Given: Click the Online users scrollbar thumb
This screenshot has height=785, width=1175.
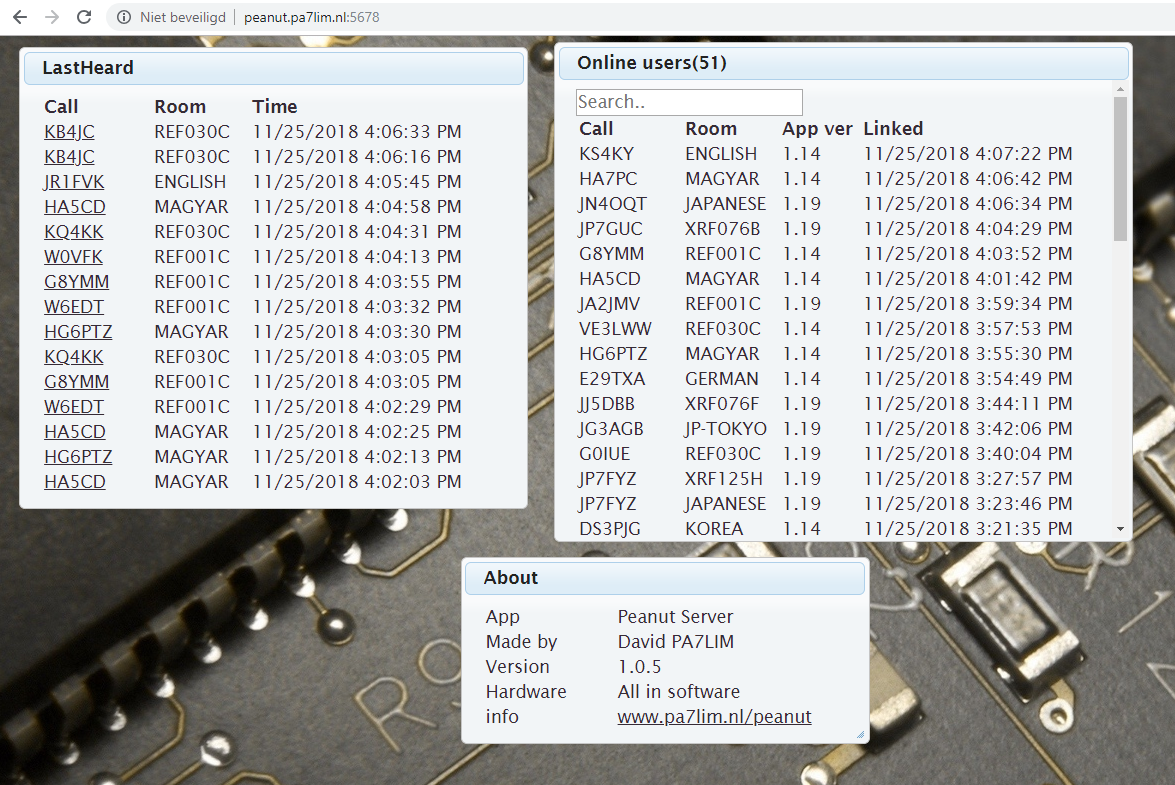Looking at the screenshot, I should (1120, 168).
